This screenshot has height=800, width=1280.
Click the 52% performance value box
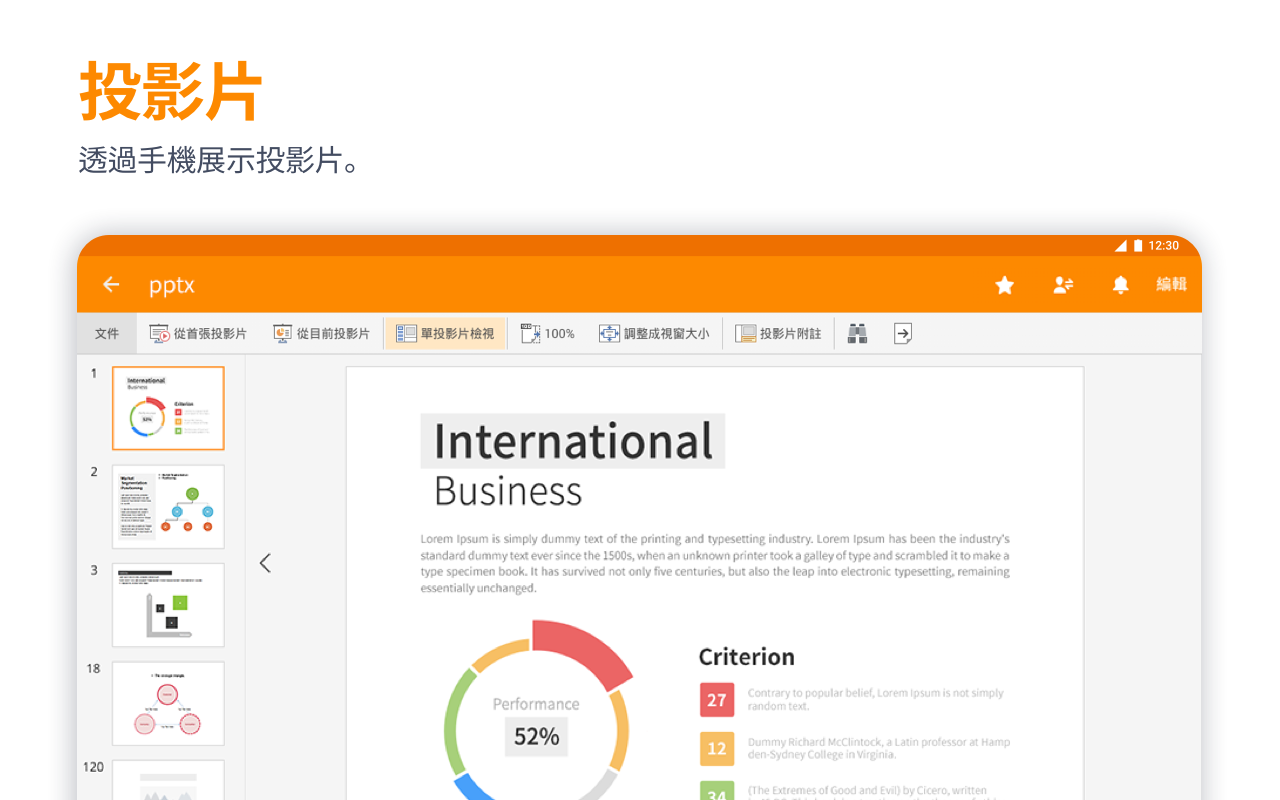[x=536, y=737]
